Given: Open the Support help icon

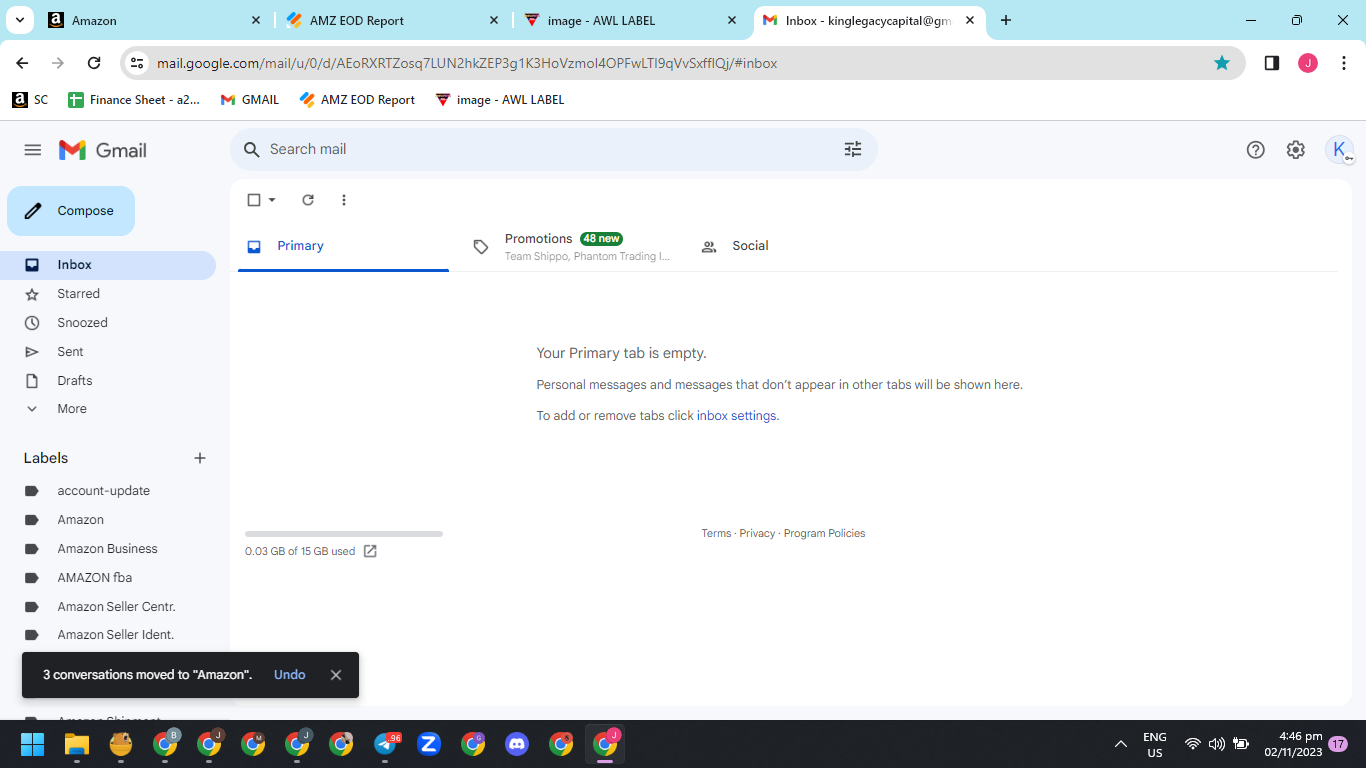Looking at the screenshot, I should (x=1256, y=150).
